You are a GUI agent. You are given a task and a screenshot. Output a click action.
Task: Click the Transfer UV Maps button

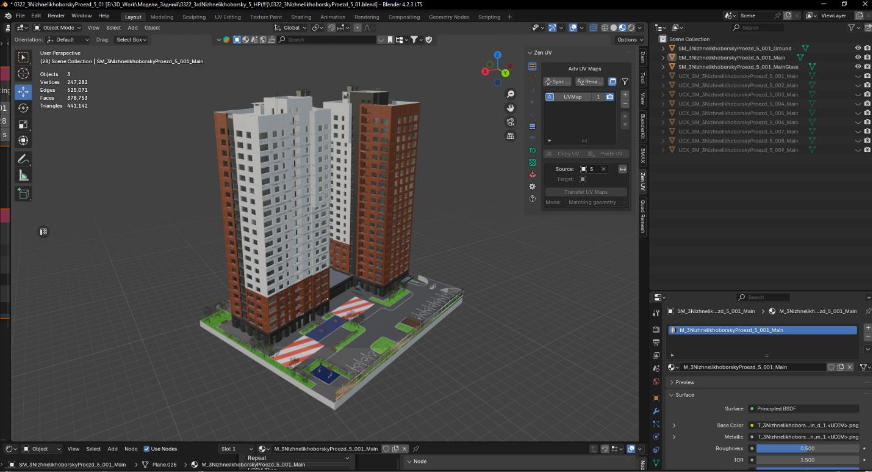(x=586, y=192)
